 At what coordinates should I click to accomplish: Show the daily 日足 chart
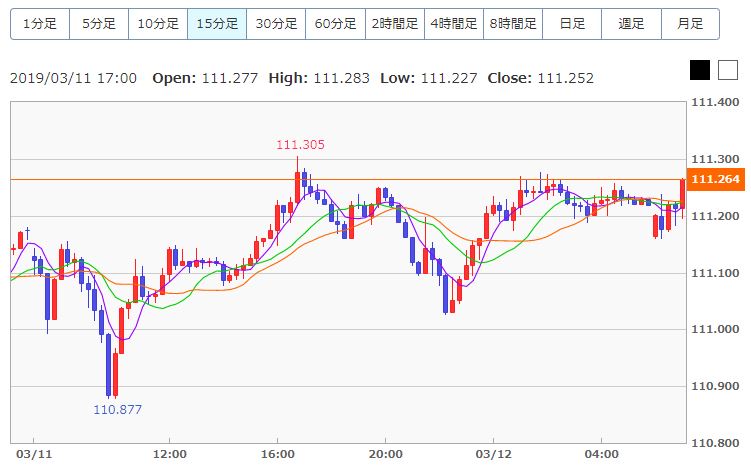pyautogui.click(x=572, y=23)
